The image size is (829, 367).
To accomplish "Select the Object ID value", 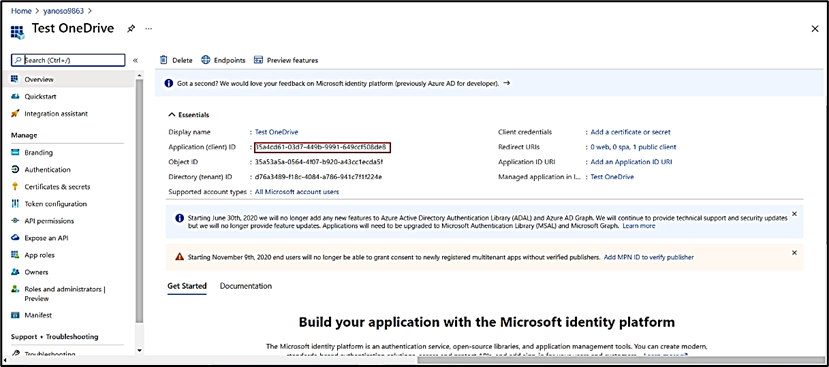I will pos(319,162).
